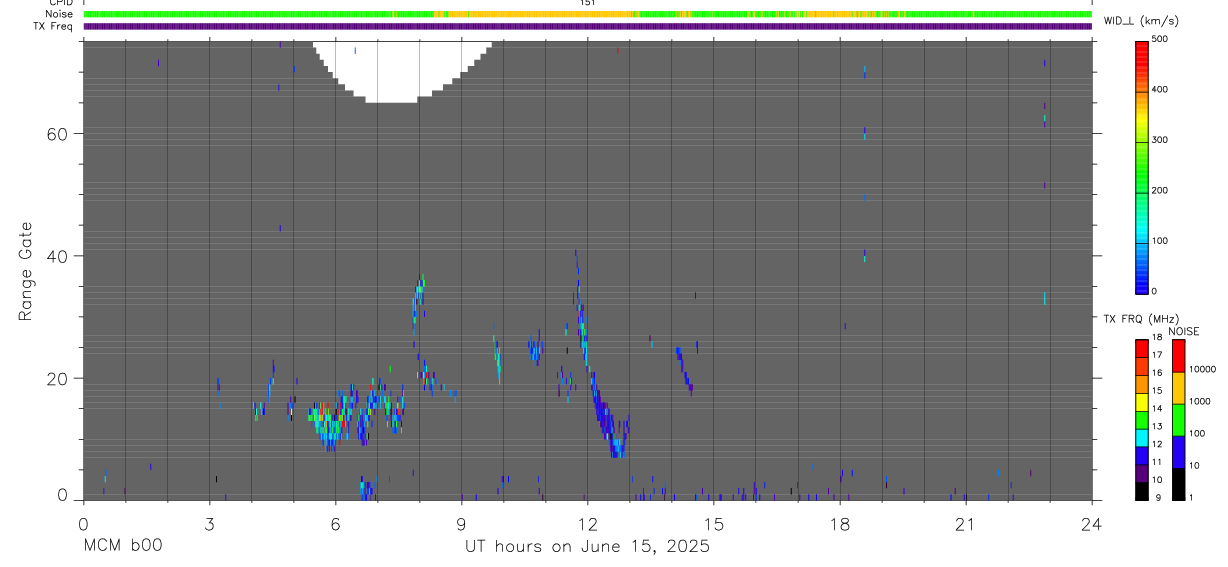Click the "18" tick on TX FRQ legend
This screenshot has height=567, width=1228.
tap(1158, 338)
